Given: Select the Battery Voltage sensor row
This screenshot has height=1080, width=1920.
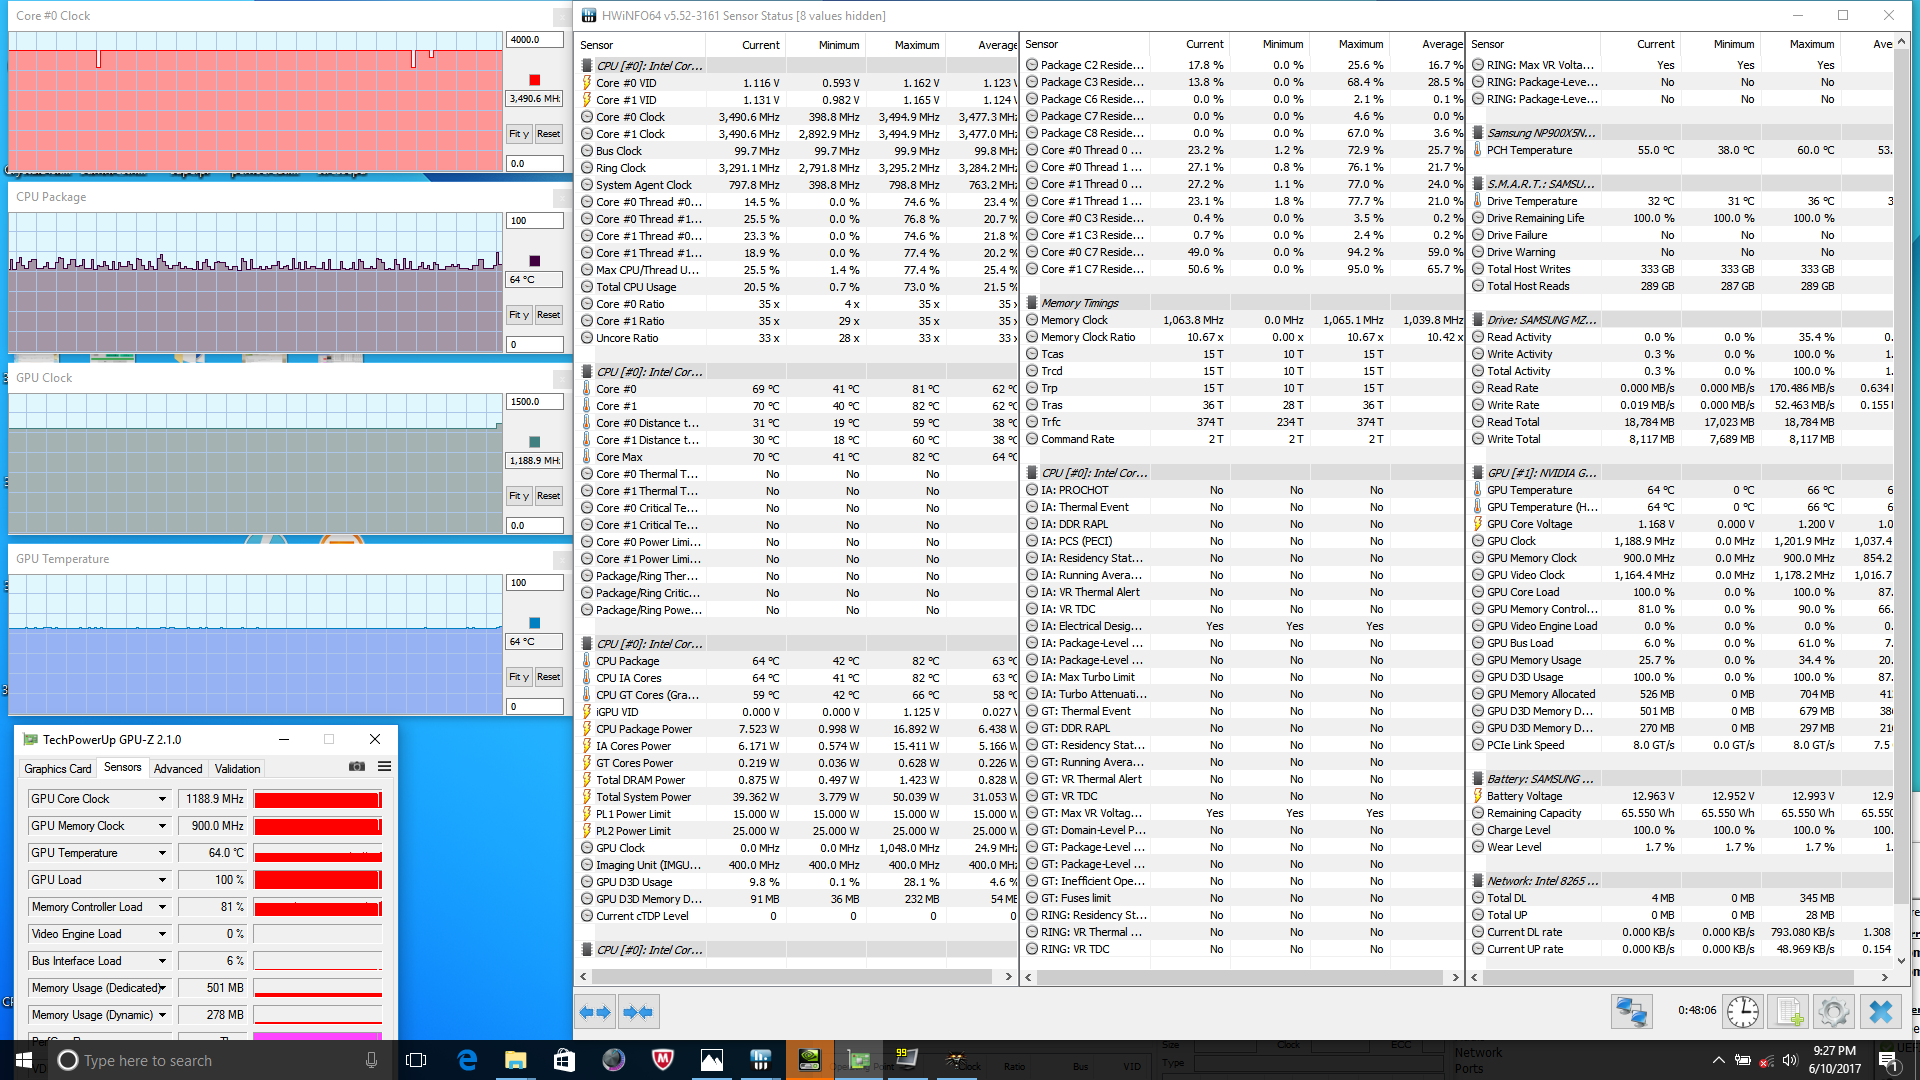Looking at the screenshot, I should [1682, 796].
